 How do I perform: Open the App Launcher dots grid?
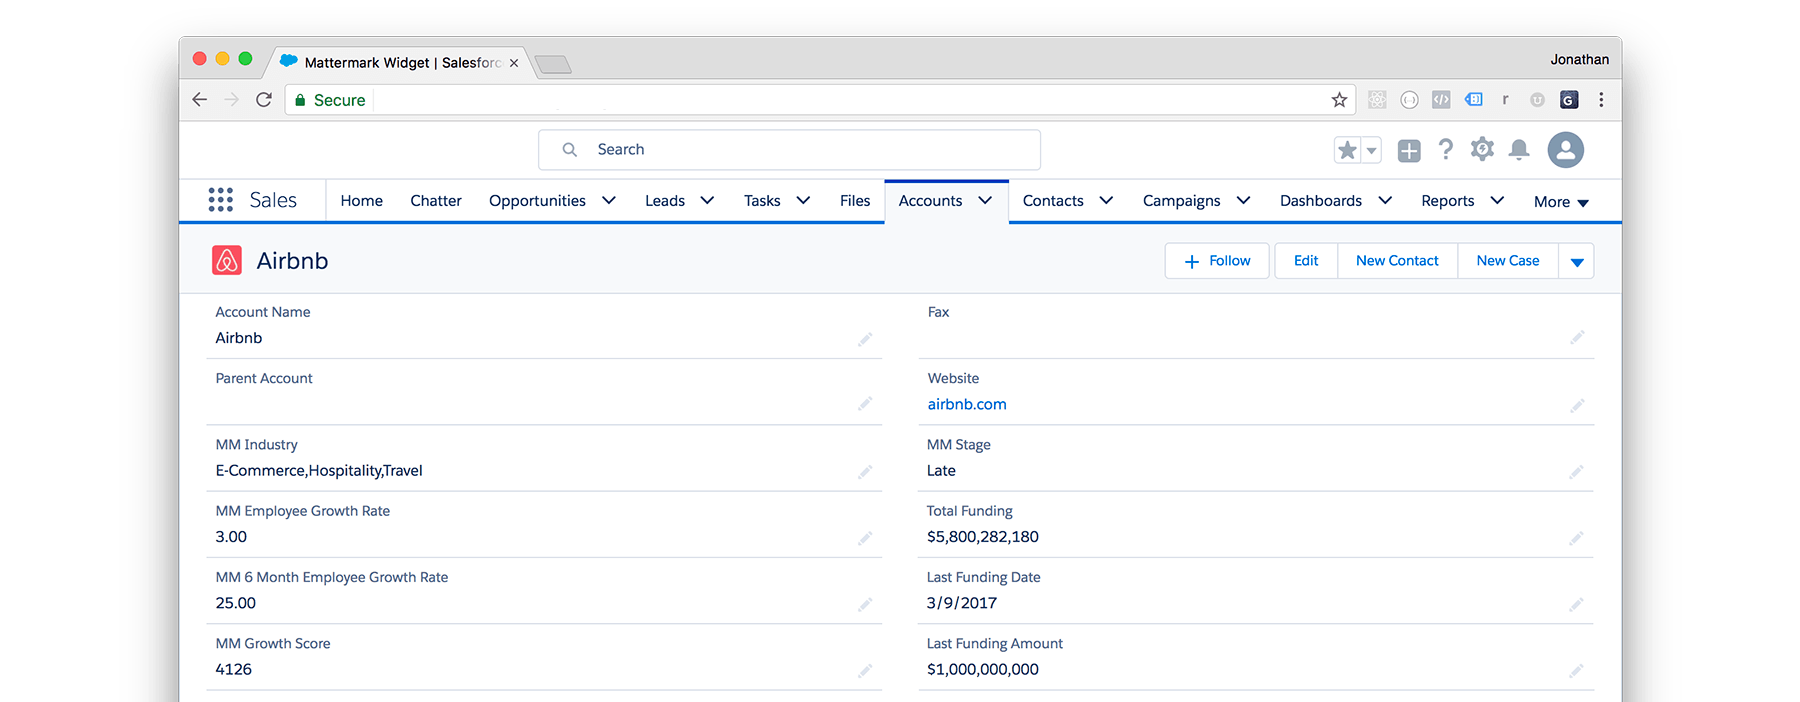[x=221, y=200]
